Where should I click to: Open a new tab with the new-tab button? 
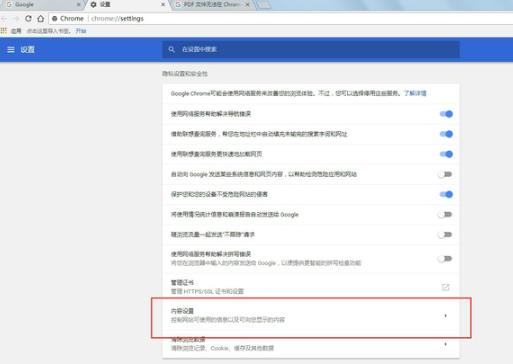pos(263,5)
